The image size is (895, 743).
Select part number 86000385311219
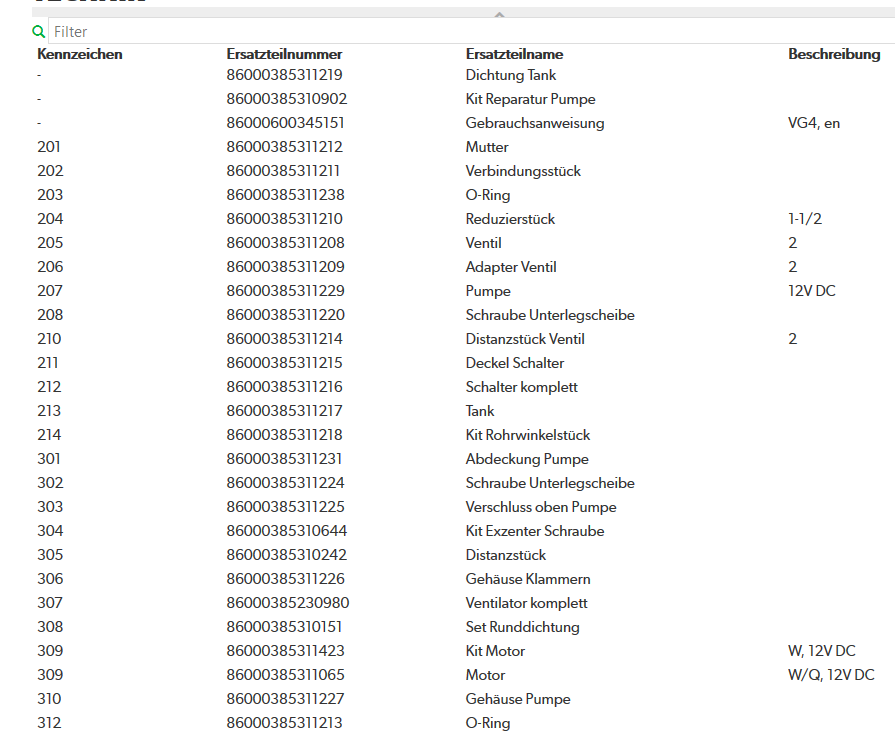click(284, 75)
